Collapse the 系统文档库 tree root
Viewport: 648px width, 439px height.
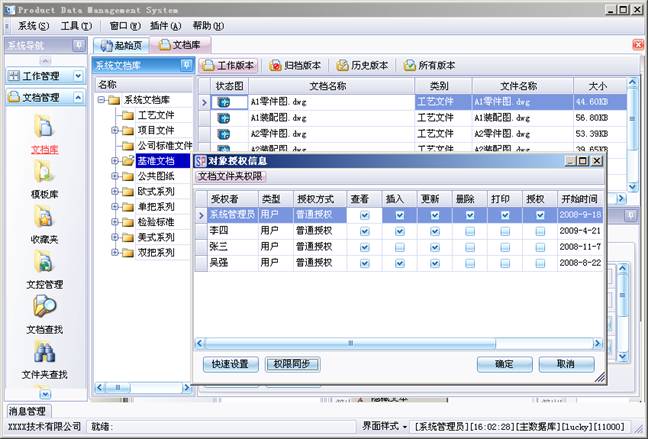click(x=101, y=100)
